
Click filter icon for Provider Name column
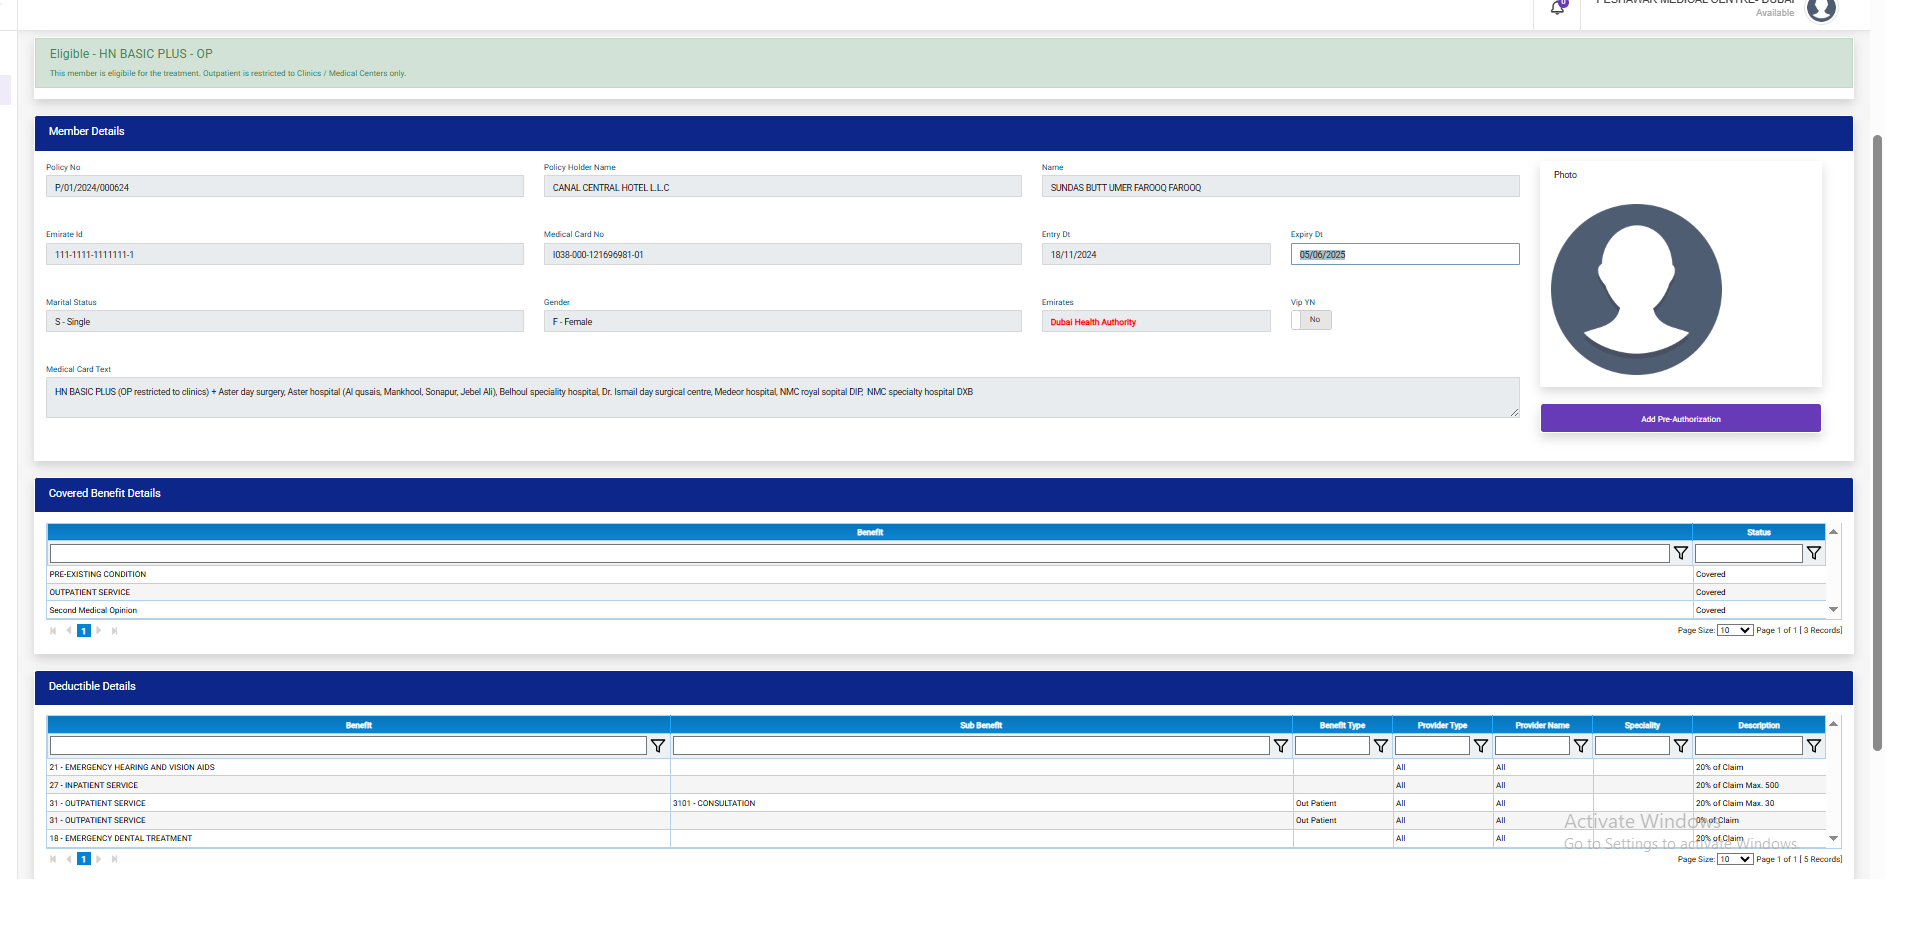(1581, 746)
